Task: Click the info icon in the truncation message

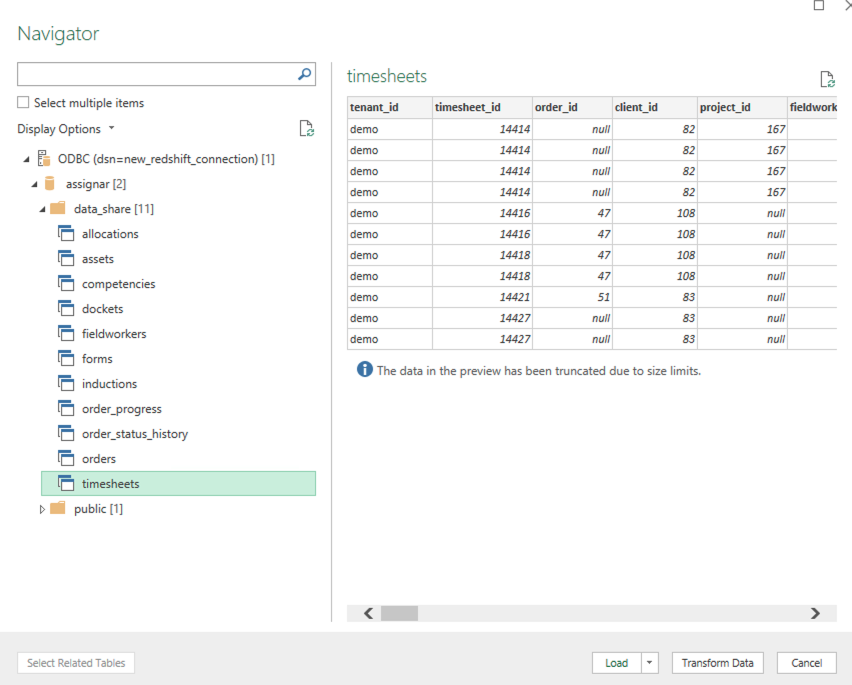Action: [364, 370]
